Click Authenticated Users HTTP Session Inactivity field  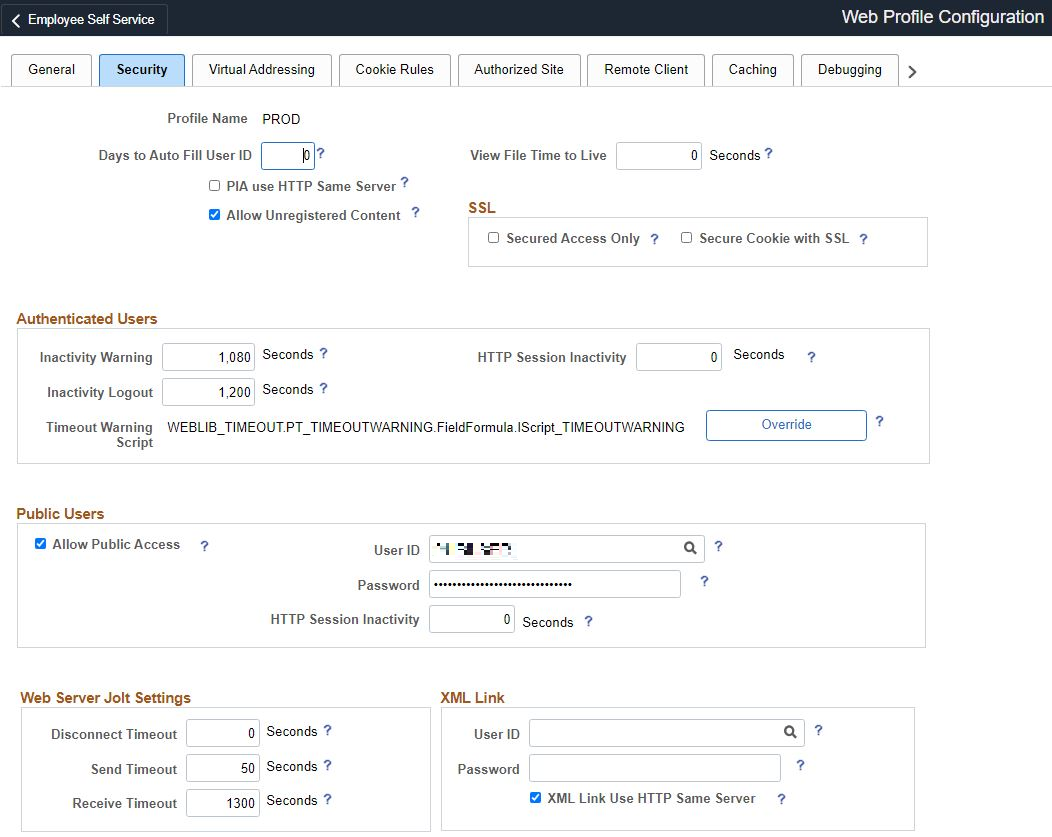click(679, 357)
